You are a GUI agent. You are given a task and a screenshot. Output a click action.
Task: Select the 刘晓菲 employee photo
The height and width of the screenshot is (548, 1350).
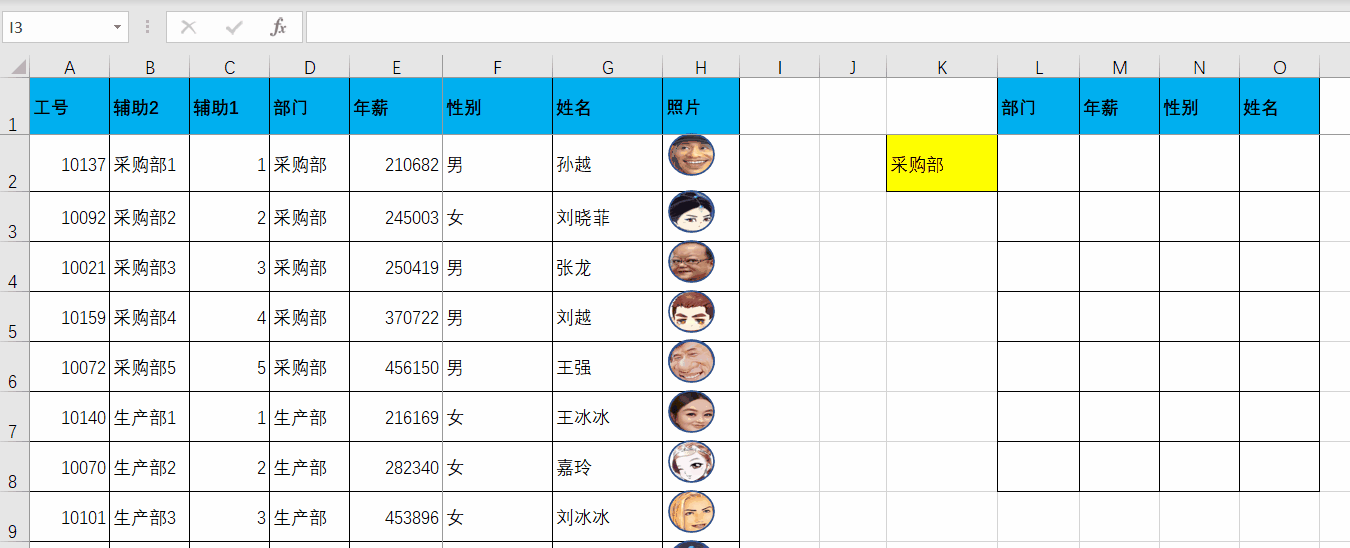[691, 212]
